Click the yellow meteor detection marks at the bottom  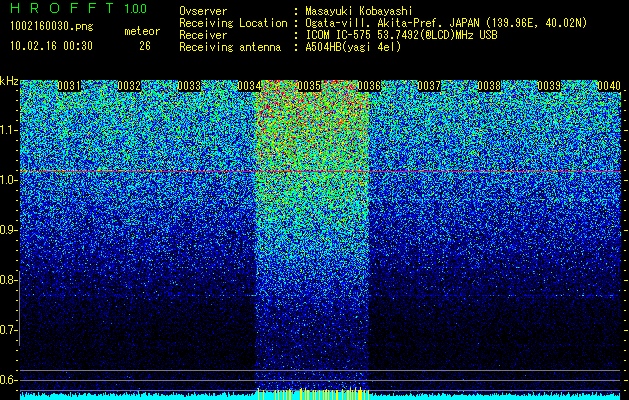[312, 393]
